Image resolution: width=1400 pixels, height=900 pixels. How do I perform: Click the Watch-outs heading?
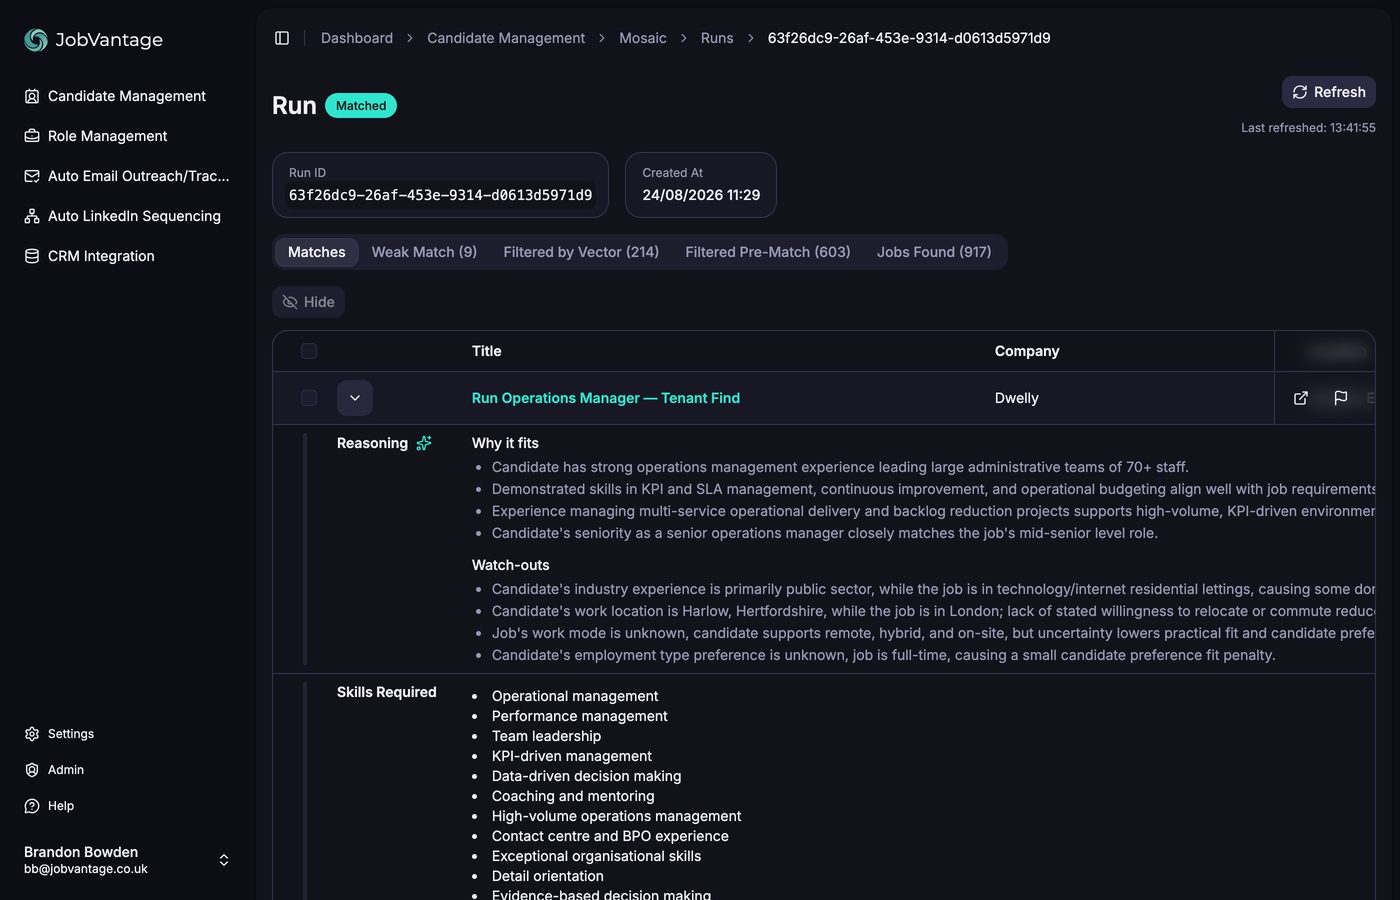(511, 565)
